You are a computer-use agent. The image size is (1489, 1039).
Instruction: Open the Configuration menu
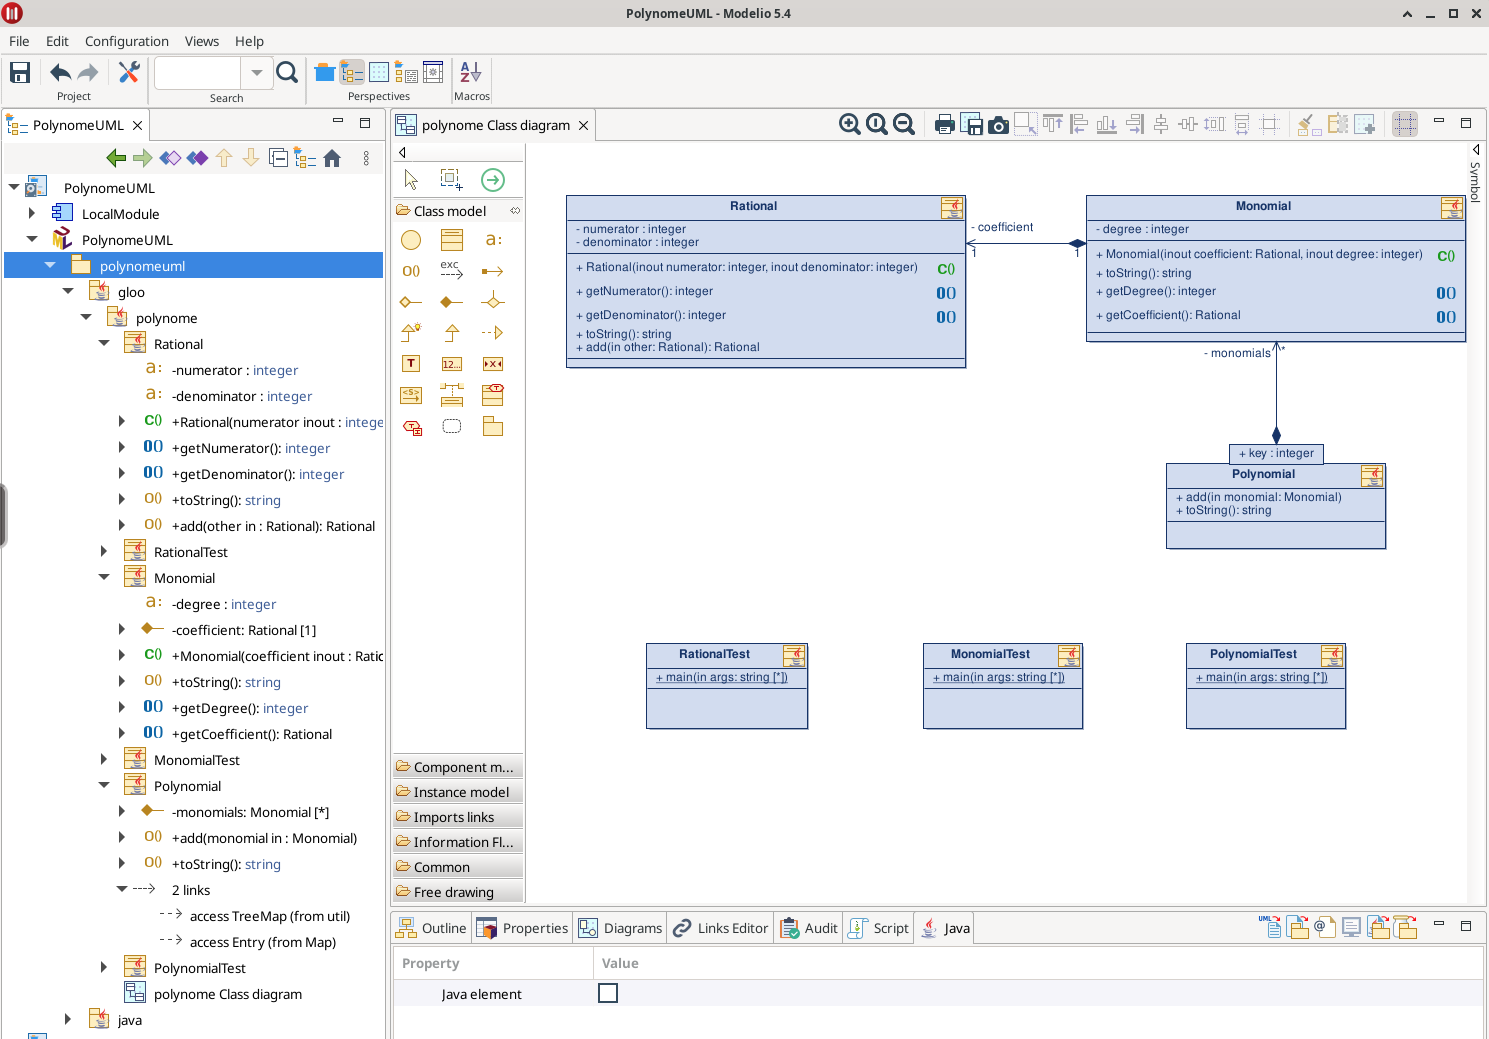point(126,41)
